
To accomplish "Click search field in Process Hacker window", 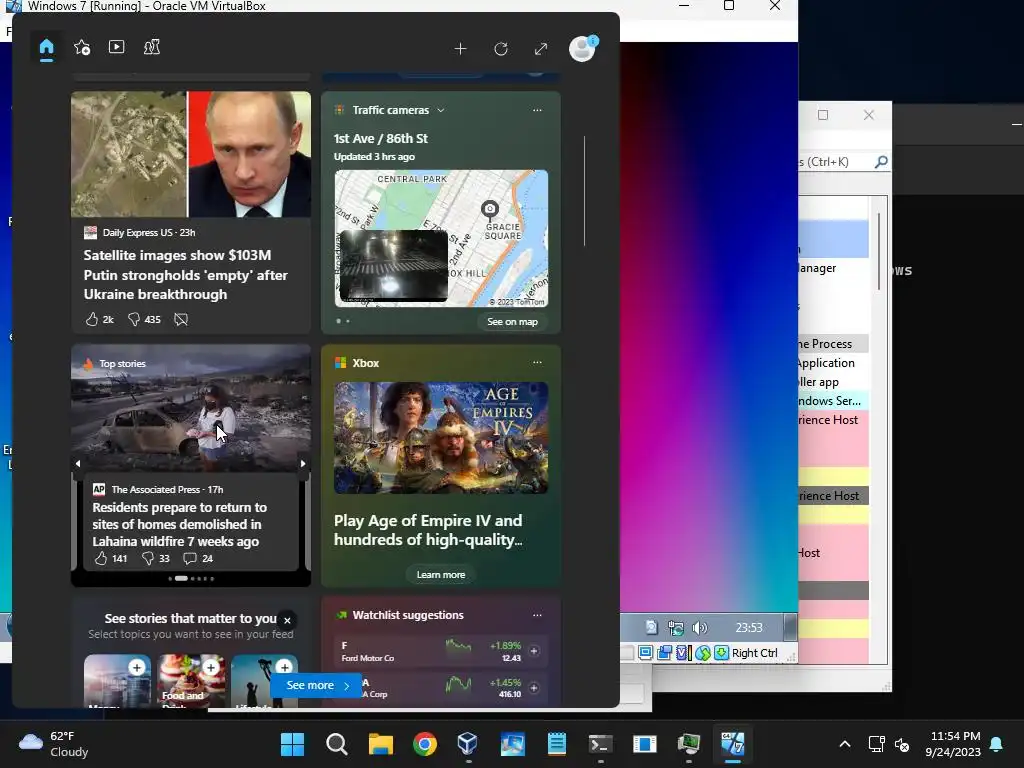I will pyautogui.click(x=836, y=162).
